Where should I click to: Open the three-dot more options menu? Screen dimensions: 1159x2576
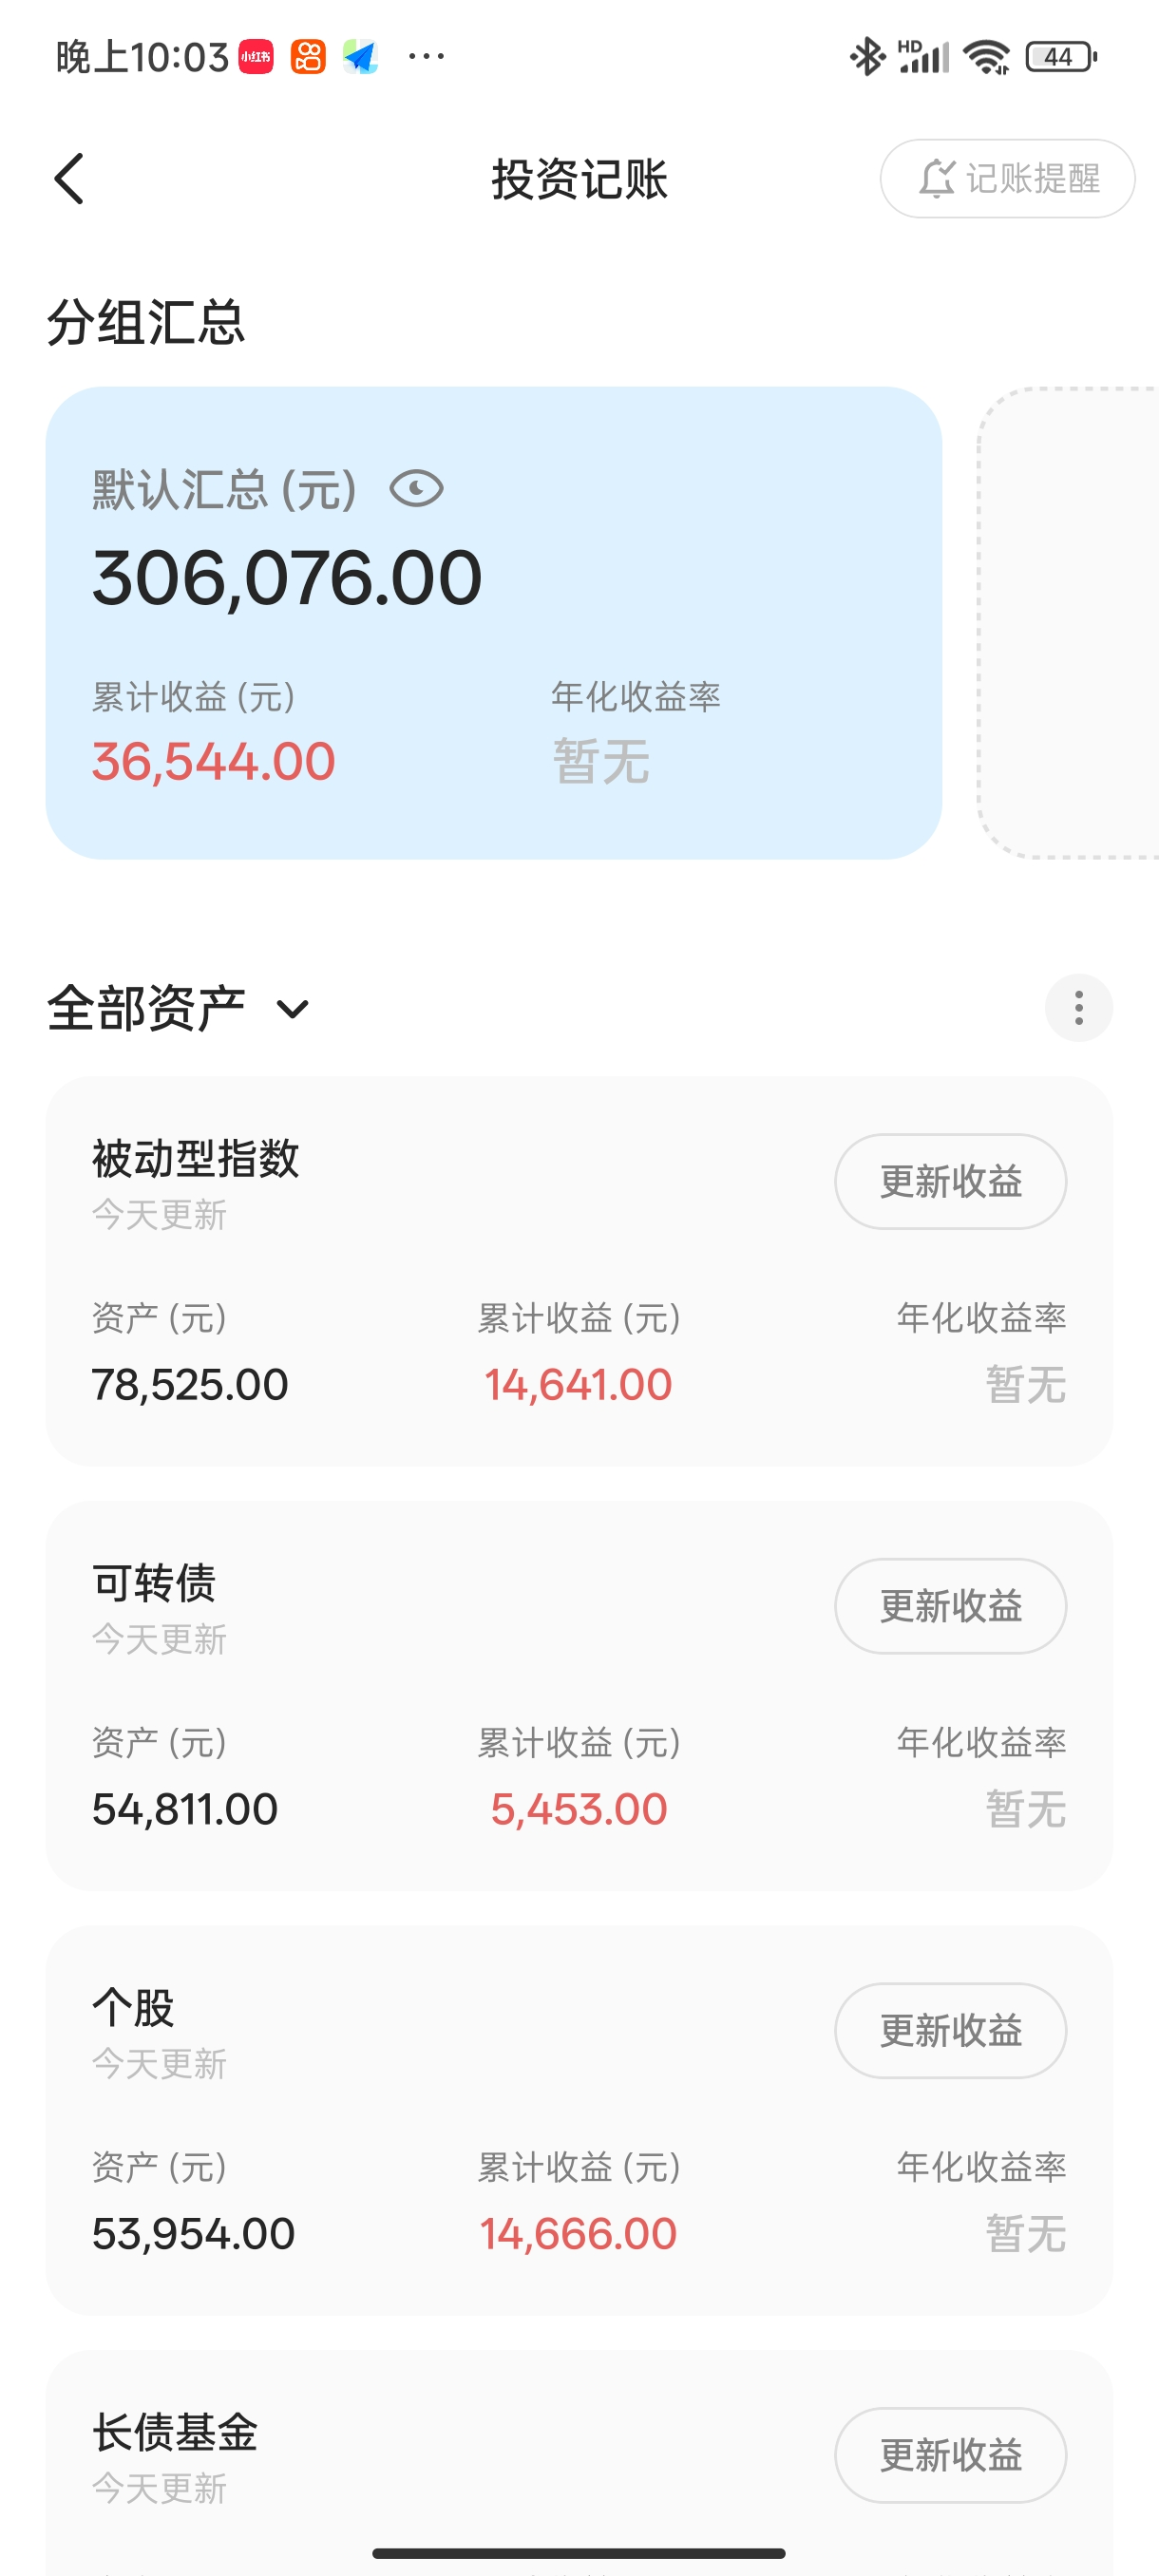1078,1007
